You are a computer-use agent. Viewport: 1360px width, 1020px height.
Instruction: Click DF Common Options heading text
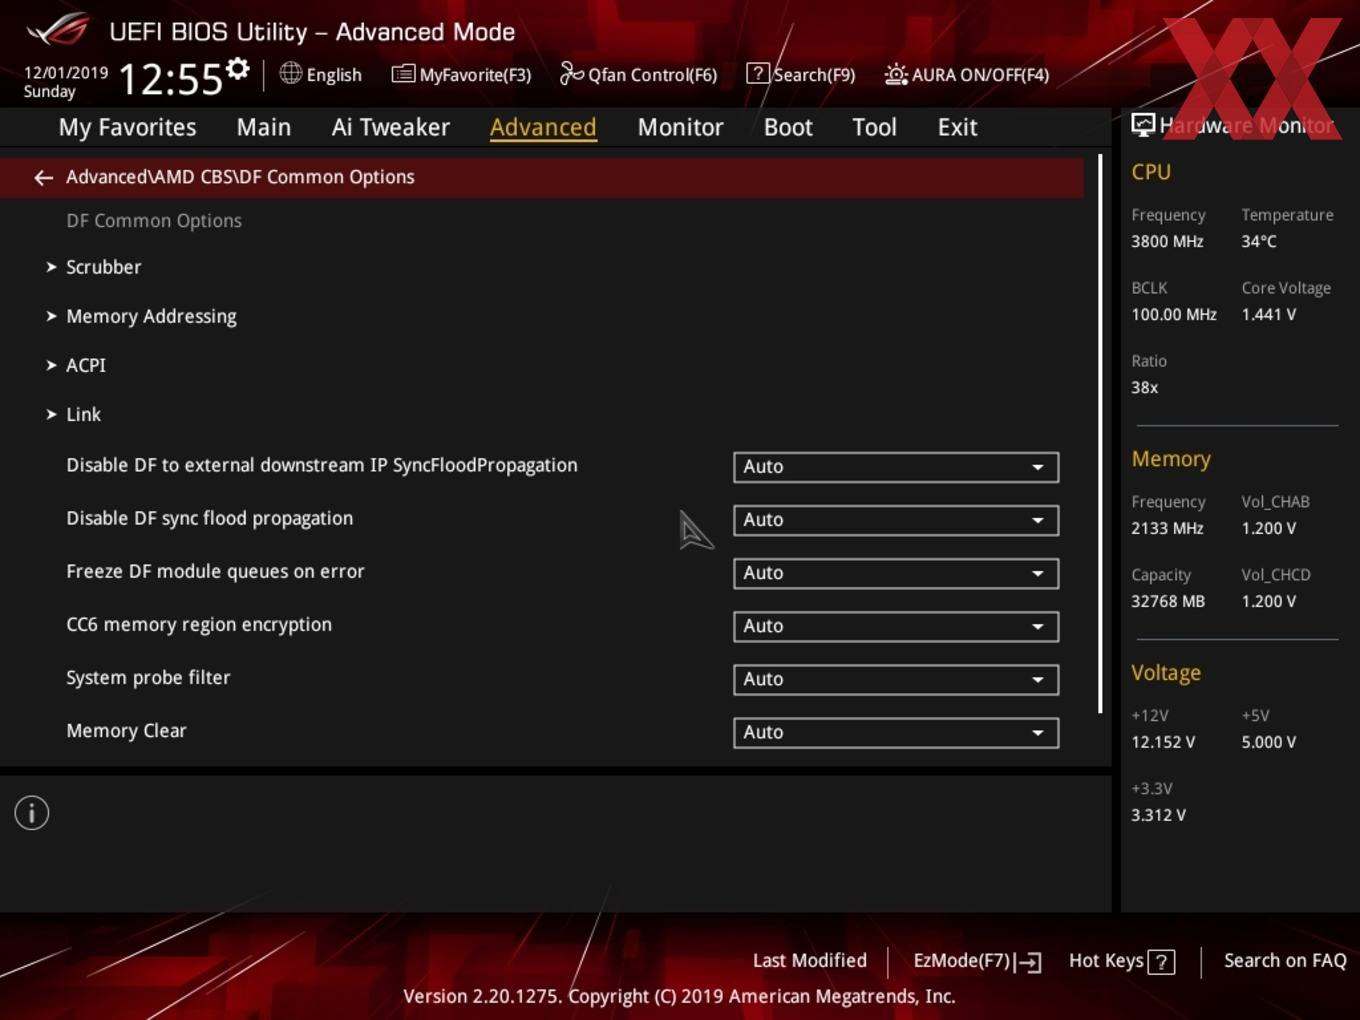(154, 221)
